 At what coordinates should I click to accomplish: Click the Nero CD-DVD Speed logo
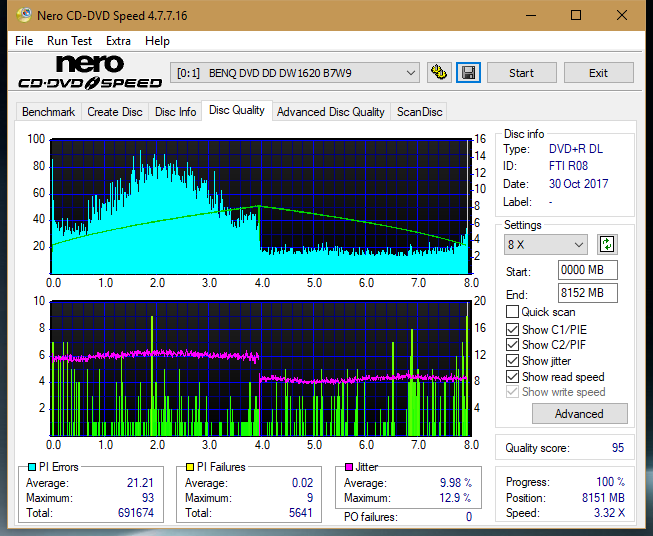(x=90, y=72)
